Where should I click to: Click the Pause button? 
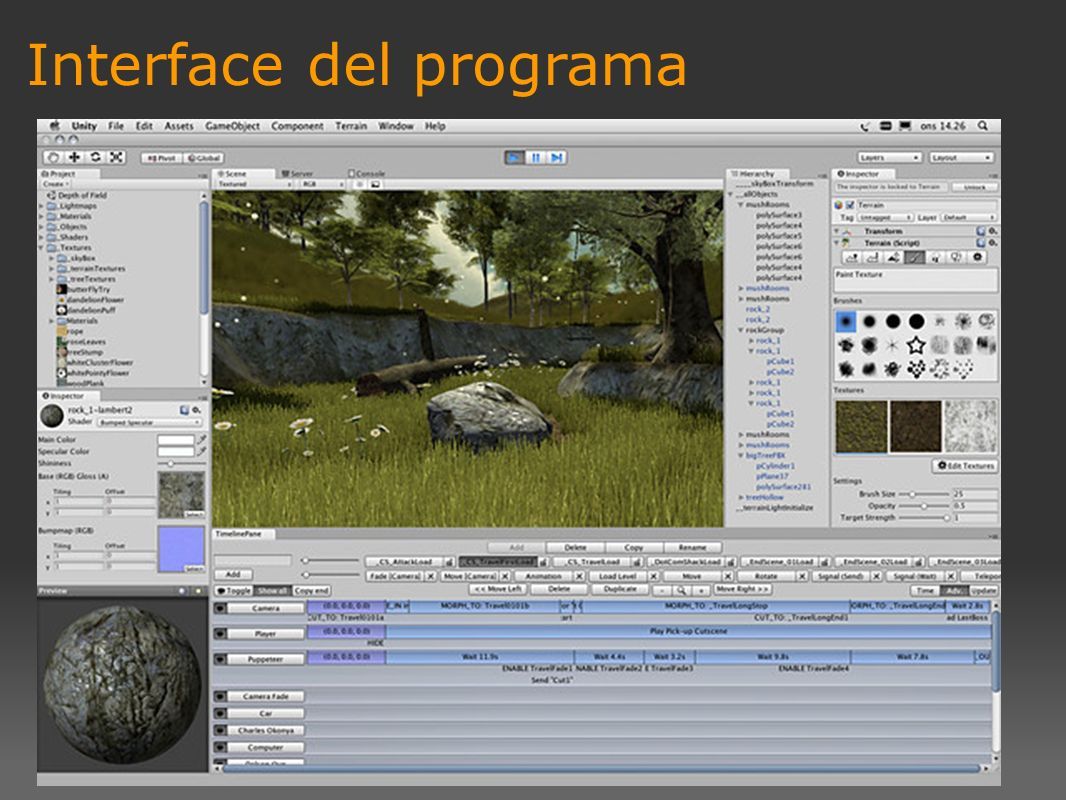536,158
